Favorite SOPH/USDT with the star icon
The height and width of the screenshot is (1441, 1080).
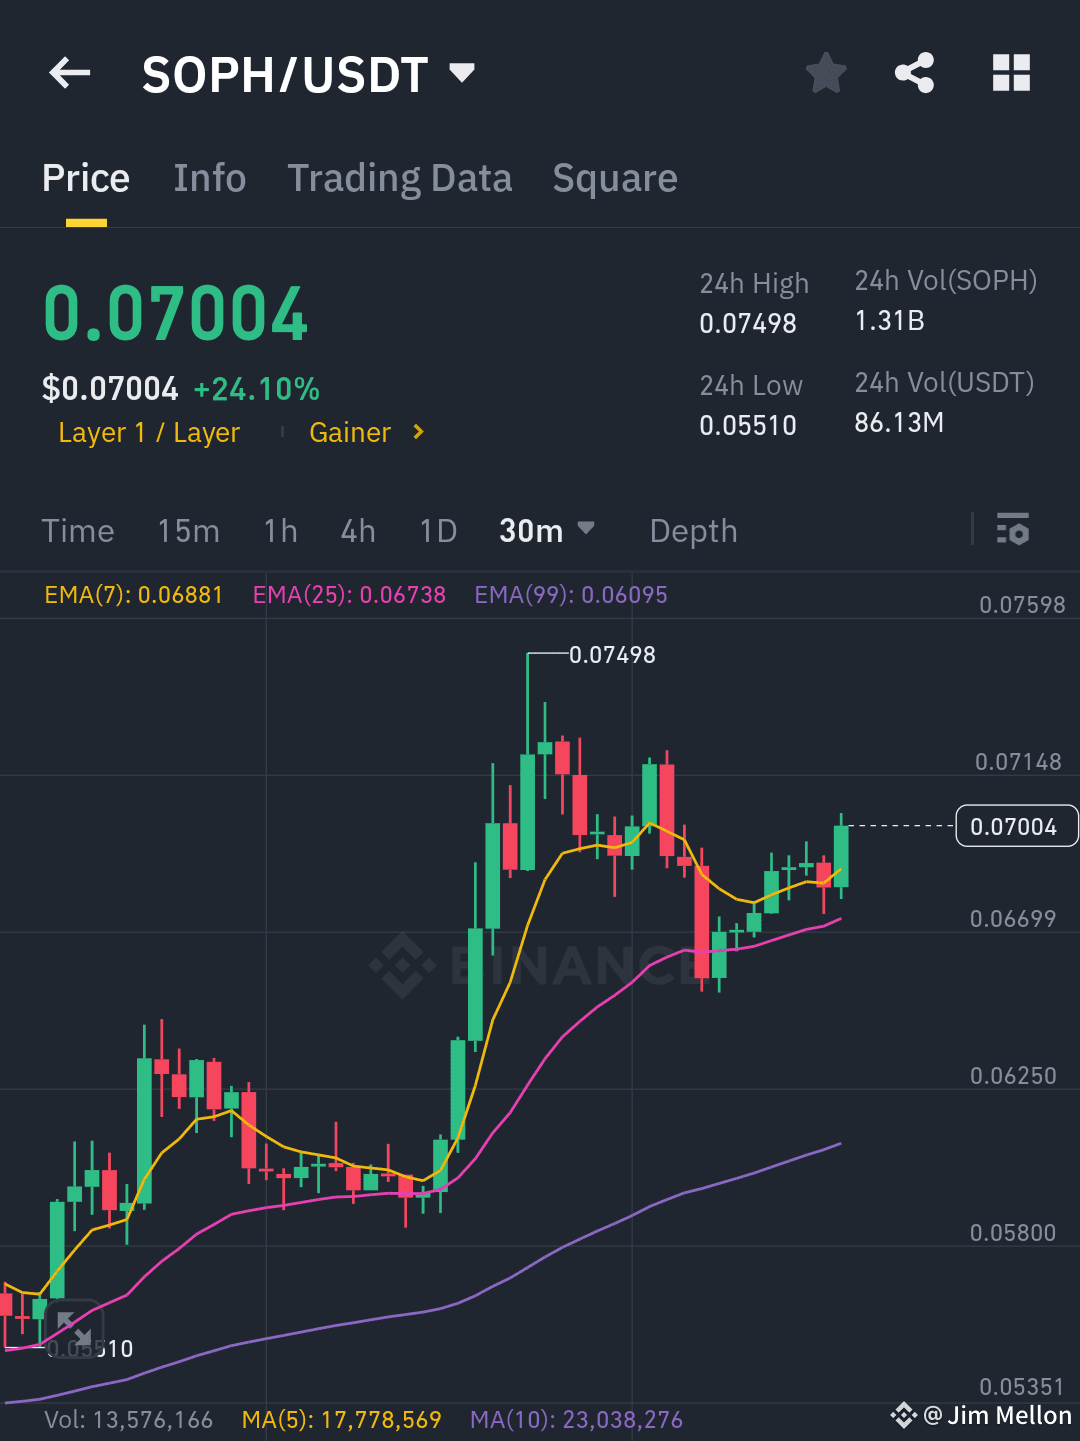(826, 72)
